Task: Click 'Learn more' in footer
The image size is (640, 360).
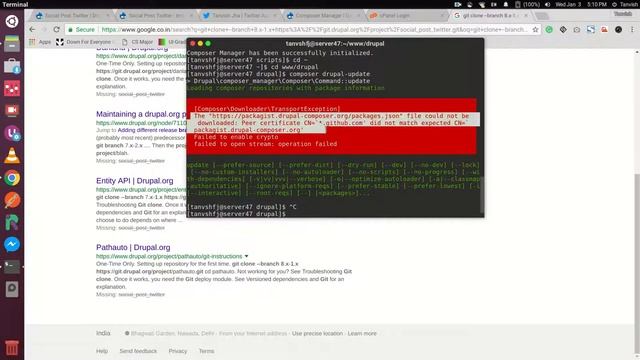Action: coord(362,333)
